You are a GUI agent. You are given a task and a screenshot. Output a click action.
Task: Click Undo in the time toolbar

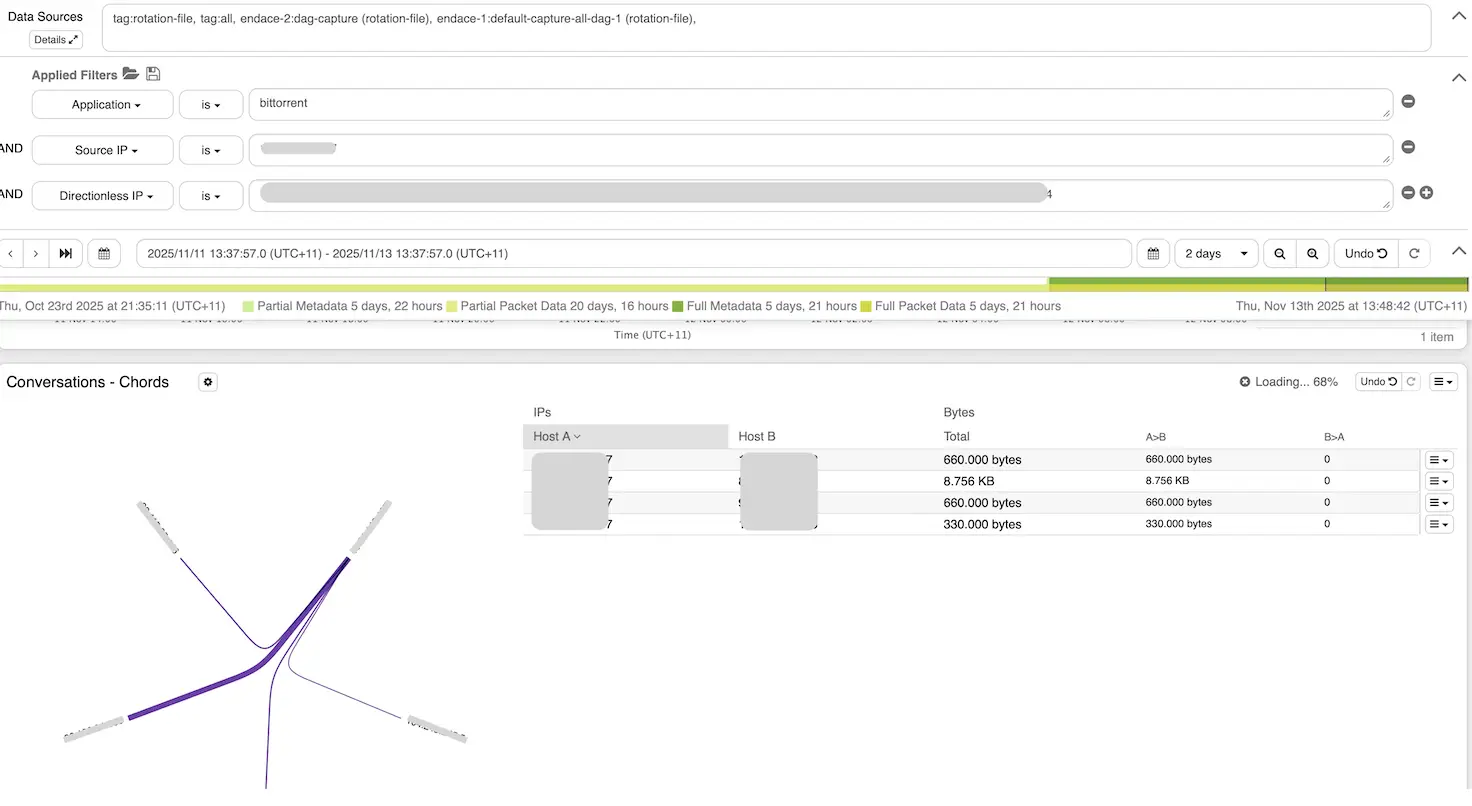point(1365,254)
